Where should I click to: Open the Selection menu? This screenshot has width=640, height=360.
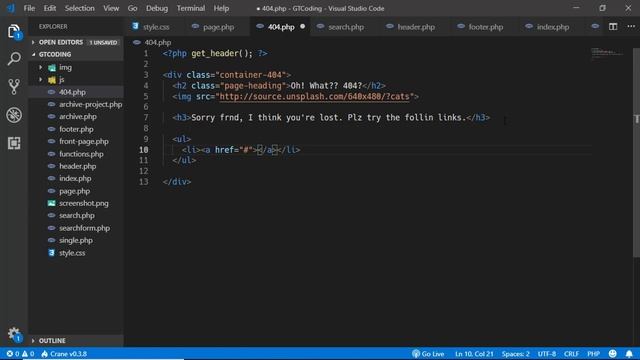coord(80,8)
